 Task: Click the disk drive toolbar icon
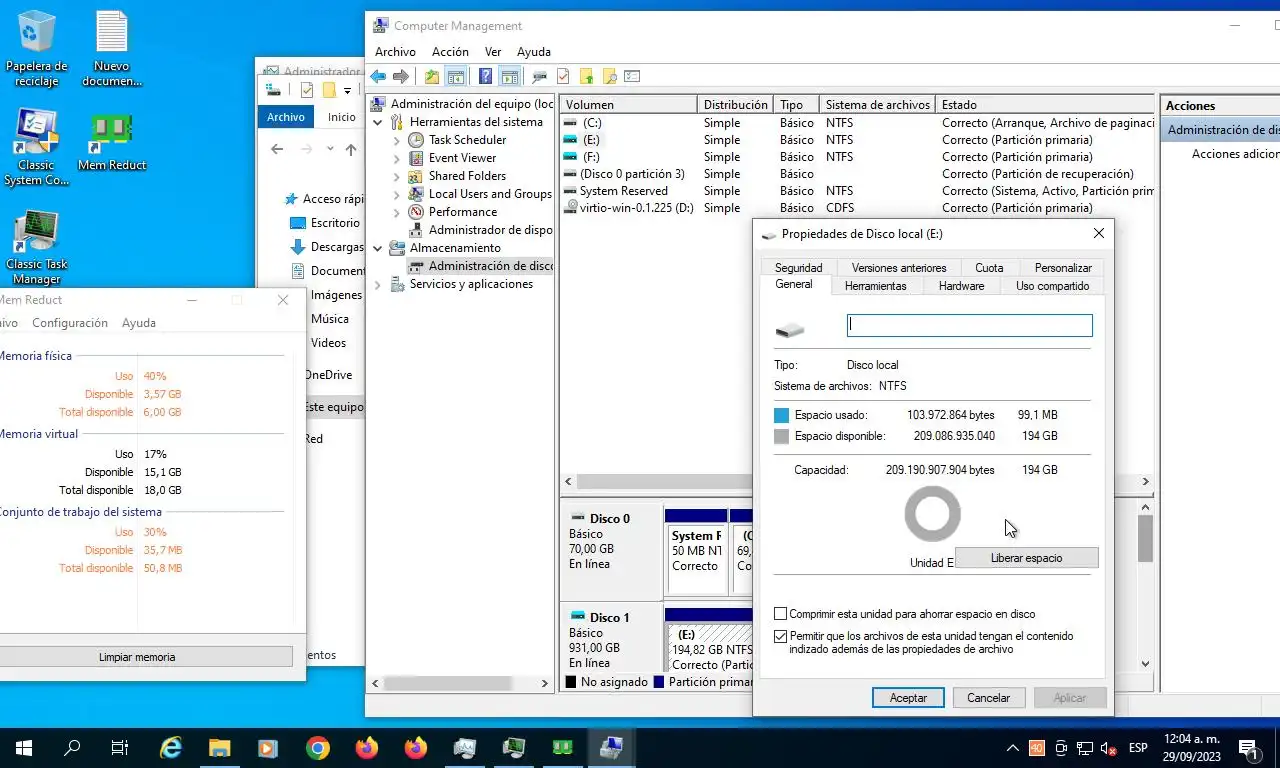coord(540,76)
